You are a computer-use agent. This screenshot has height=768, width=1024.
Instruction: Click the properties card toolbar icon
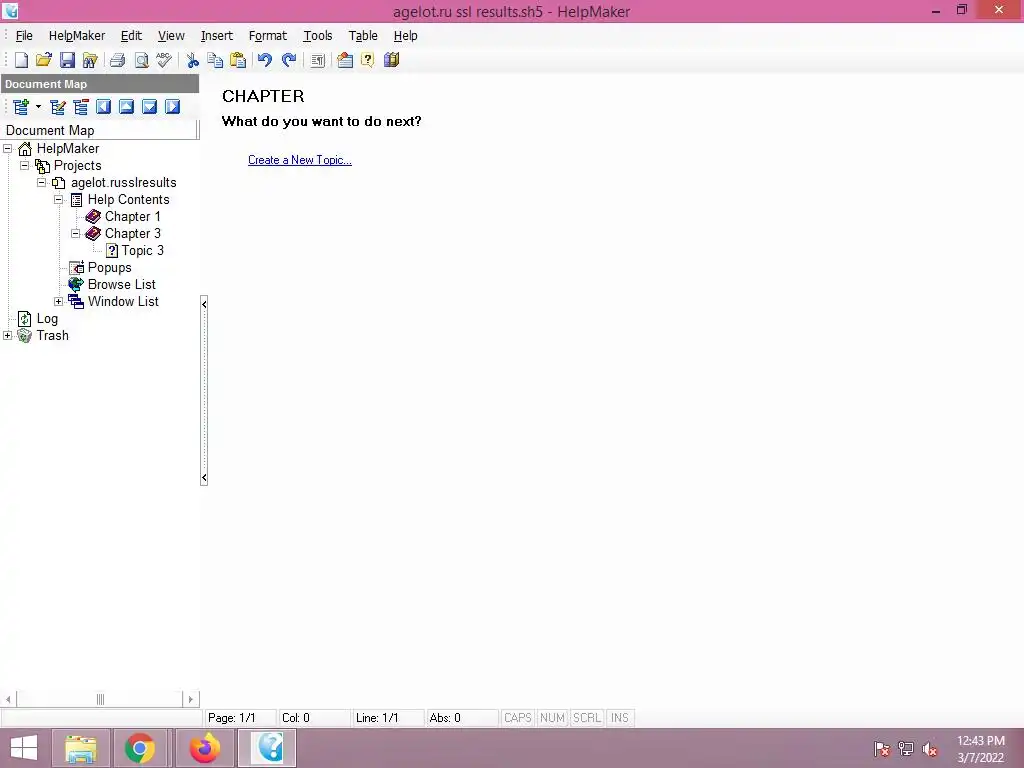[345, 60]
